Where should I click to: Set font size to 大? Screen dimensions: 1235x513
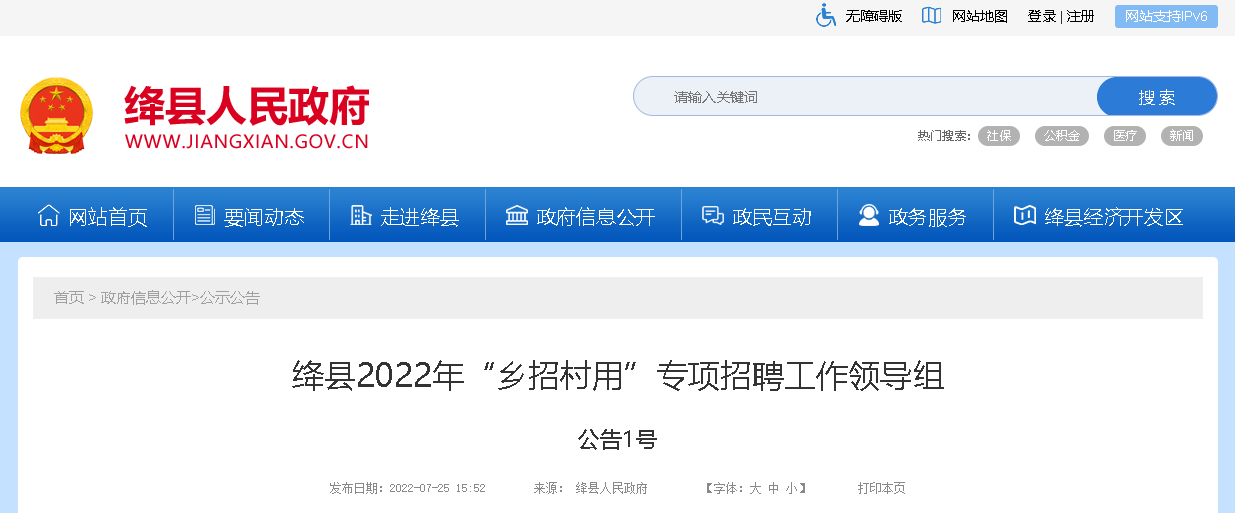tap(755, 489)
